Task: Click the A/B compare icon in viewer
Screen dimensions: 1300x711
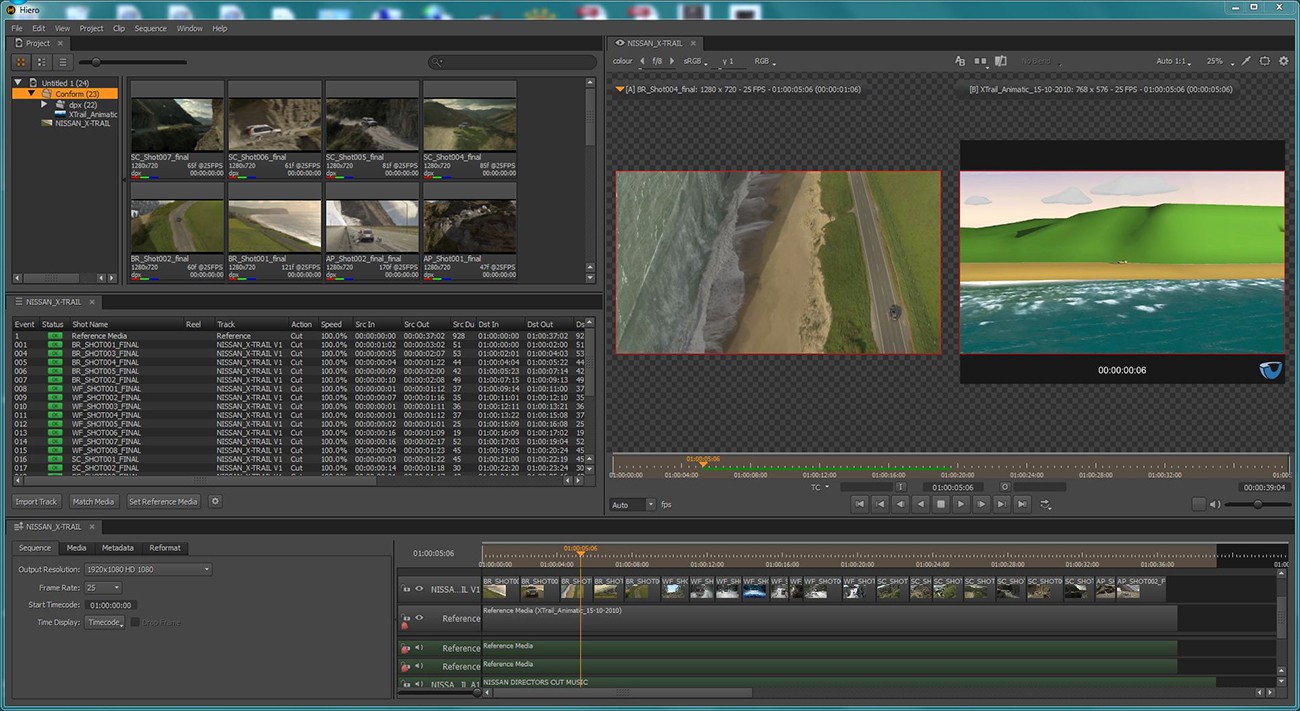Action: coord(960,61)
